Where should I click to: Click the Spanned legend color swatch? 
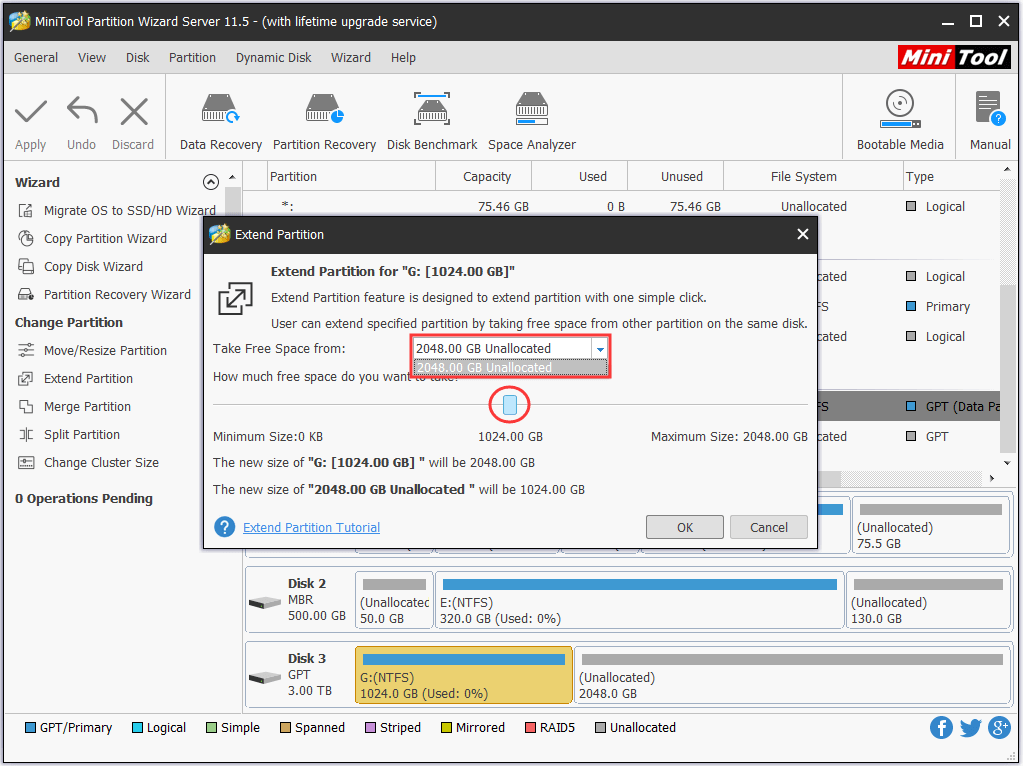[285, 728]
